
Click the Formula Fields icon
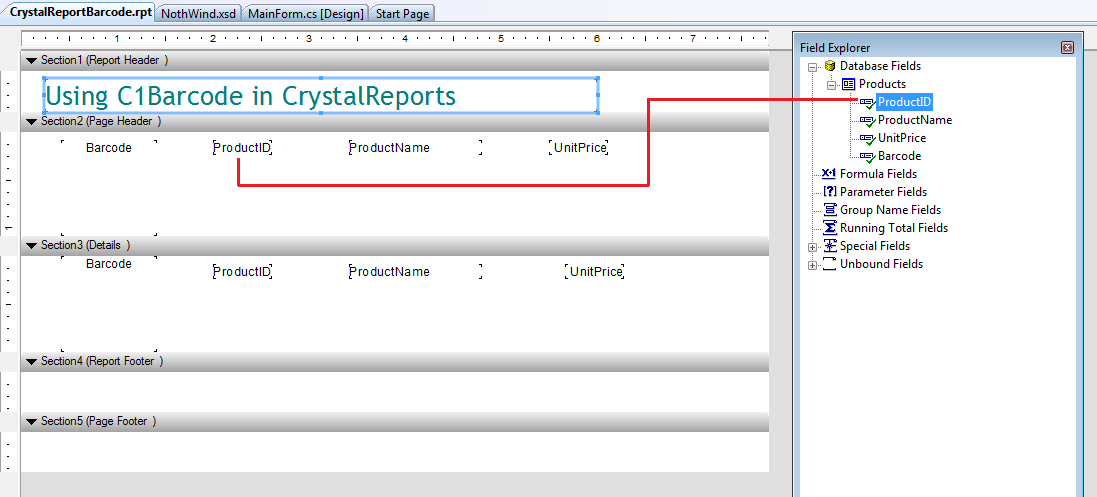829,174
